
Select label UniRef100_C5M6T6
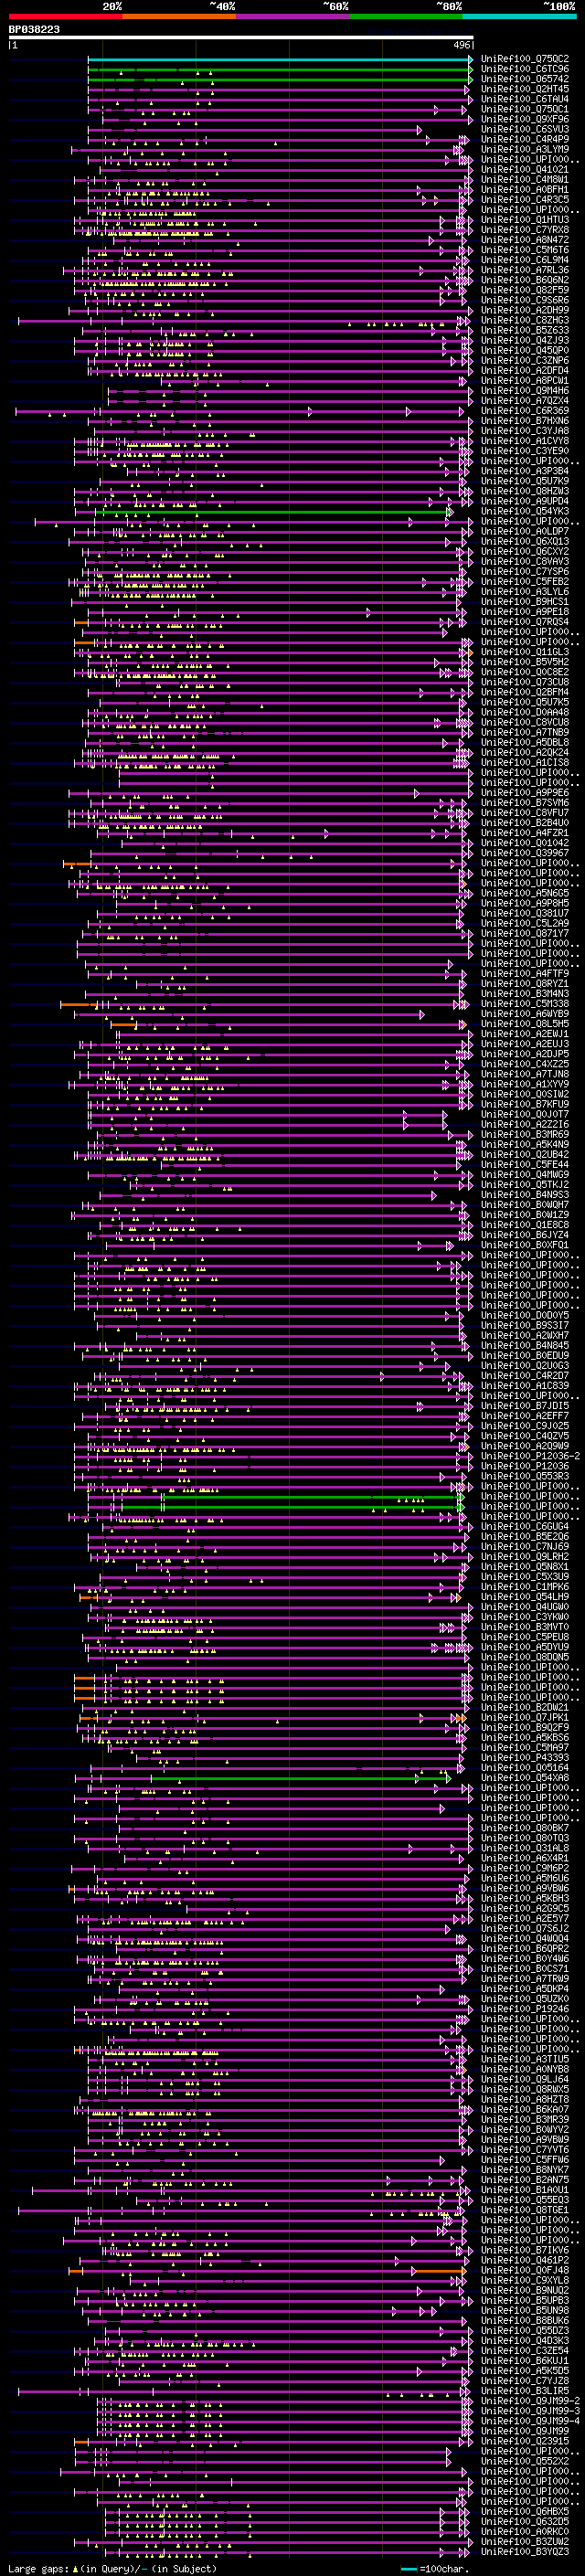click(x=525, y=250)
